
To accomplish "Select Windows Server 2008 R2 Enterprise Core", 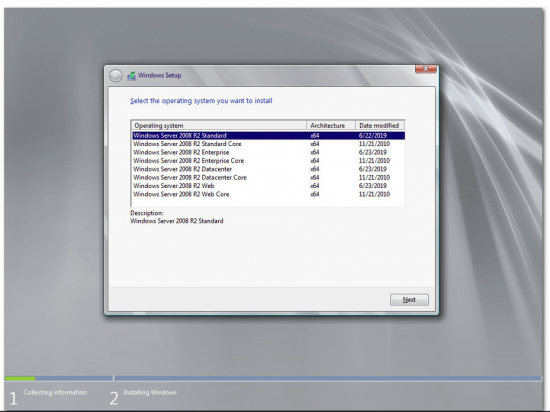I will point(269,161).
